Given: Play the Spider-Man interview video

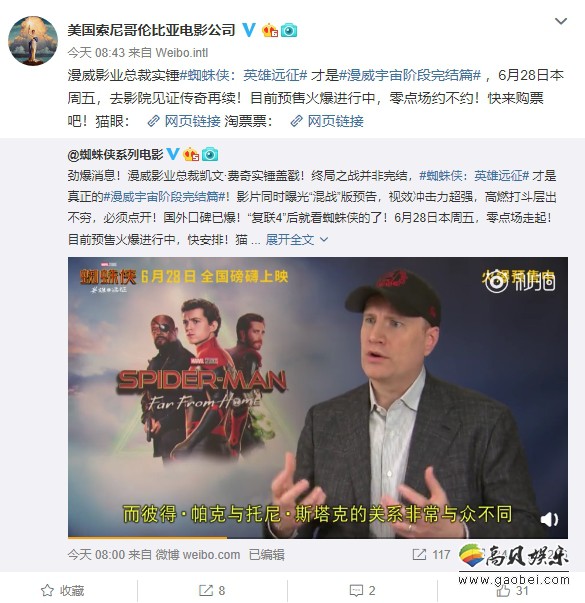Looking at the screenshot, I should 318,397.
